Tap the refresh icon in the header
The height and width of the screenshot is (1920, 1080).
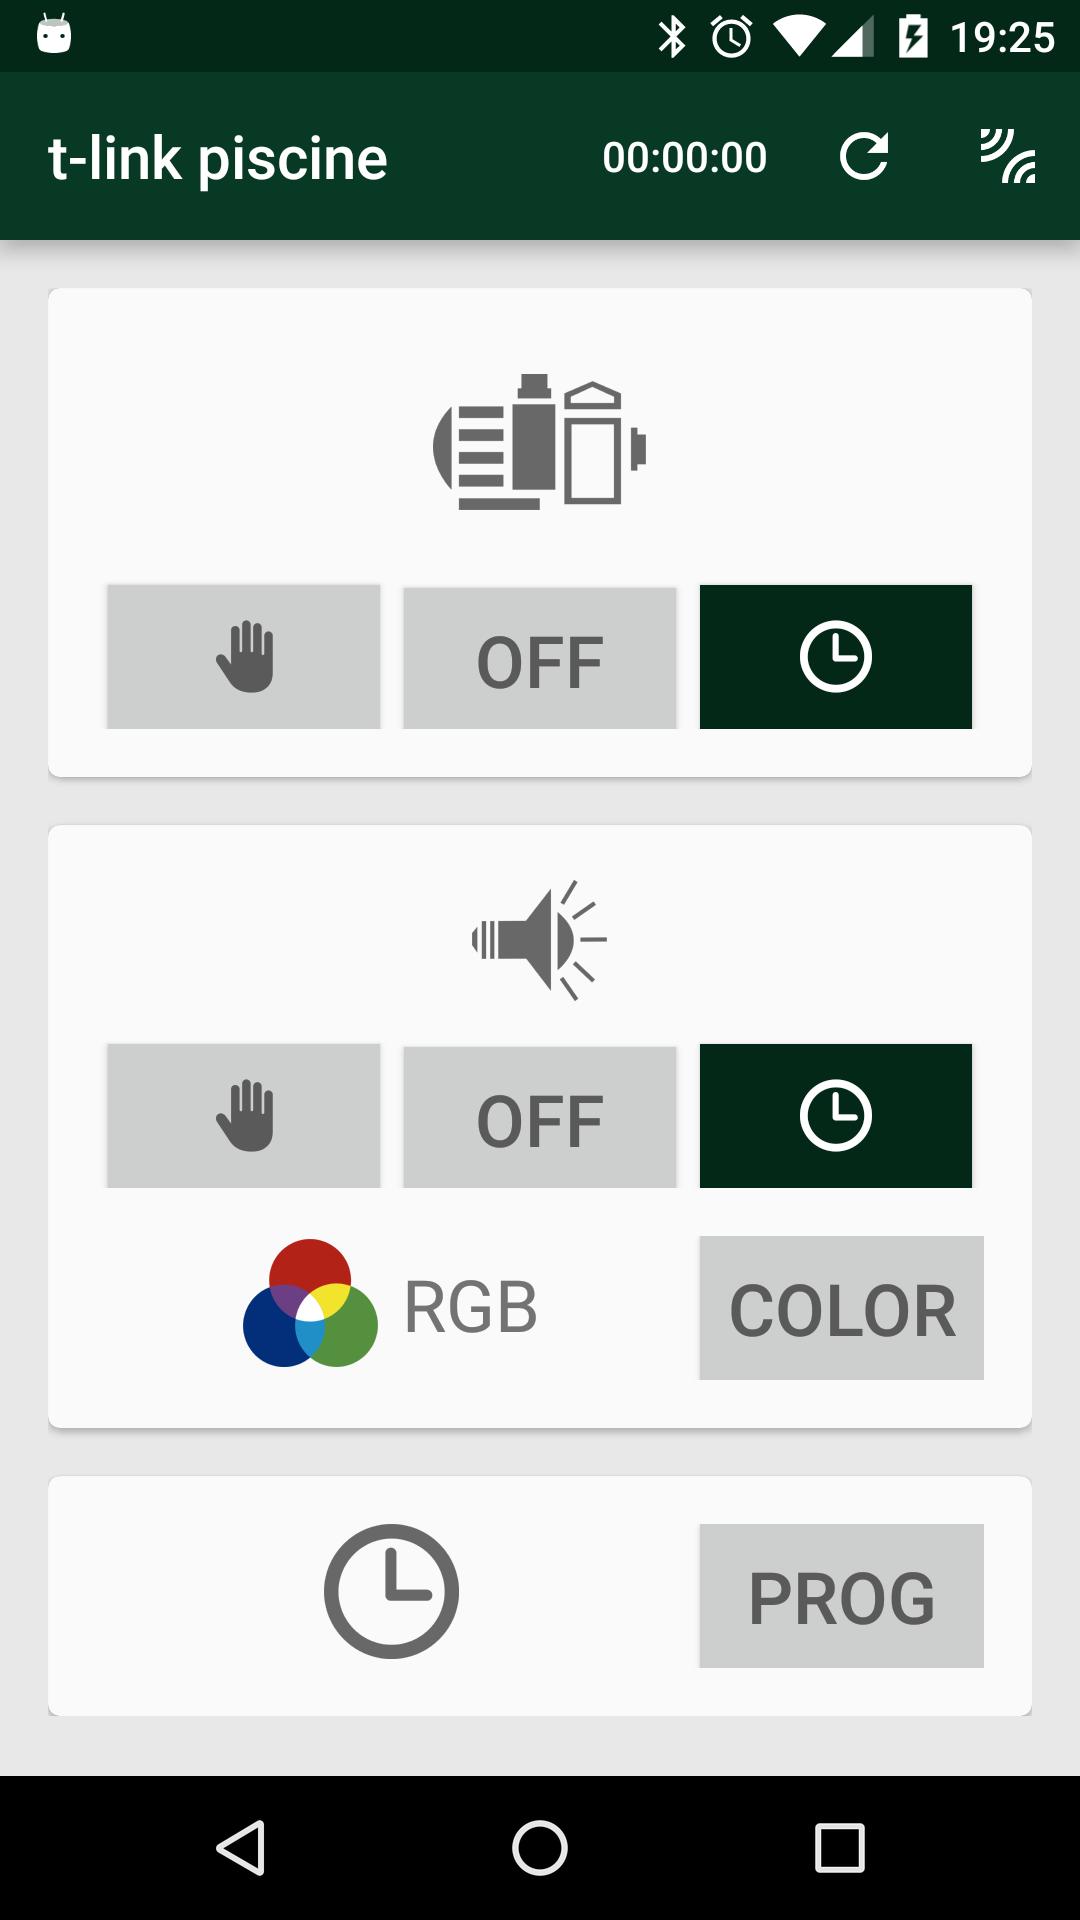click(x=864, y=157)
